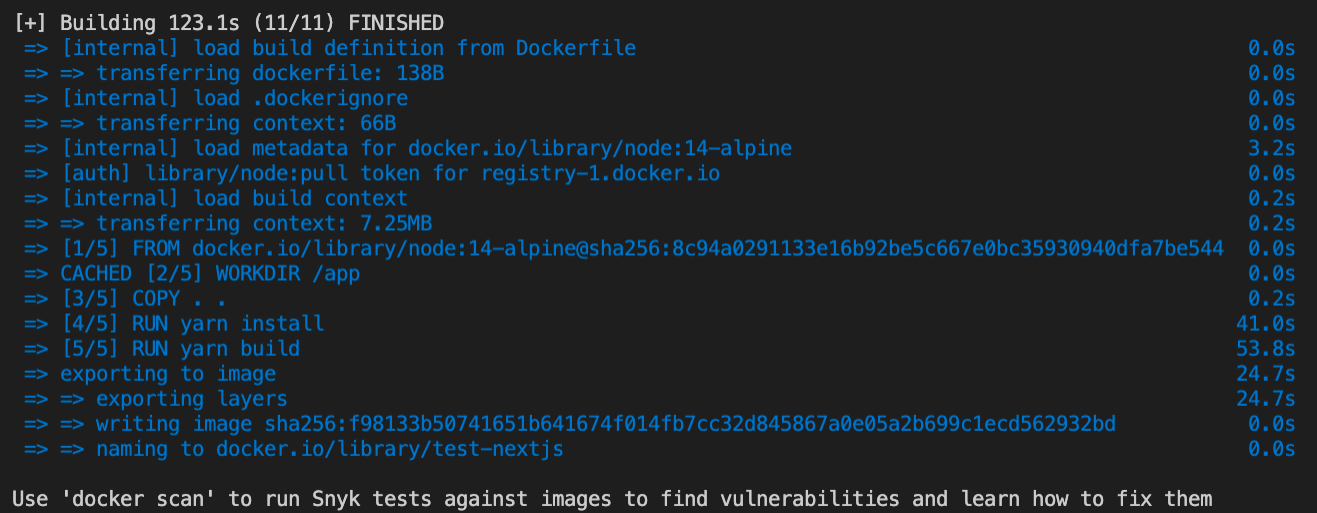Click the 'Building 123.1s (11/11) FINISHED' header line
This screenshot has height=513, width=1317.
[229, 23]
